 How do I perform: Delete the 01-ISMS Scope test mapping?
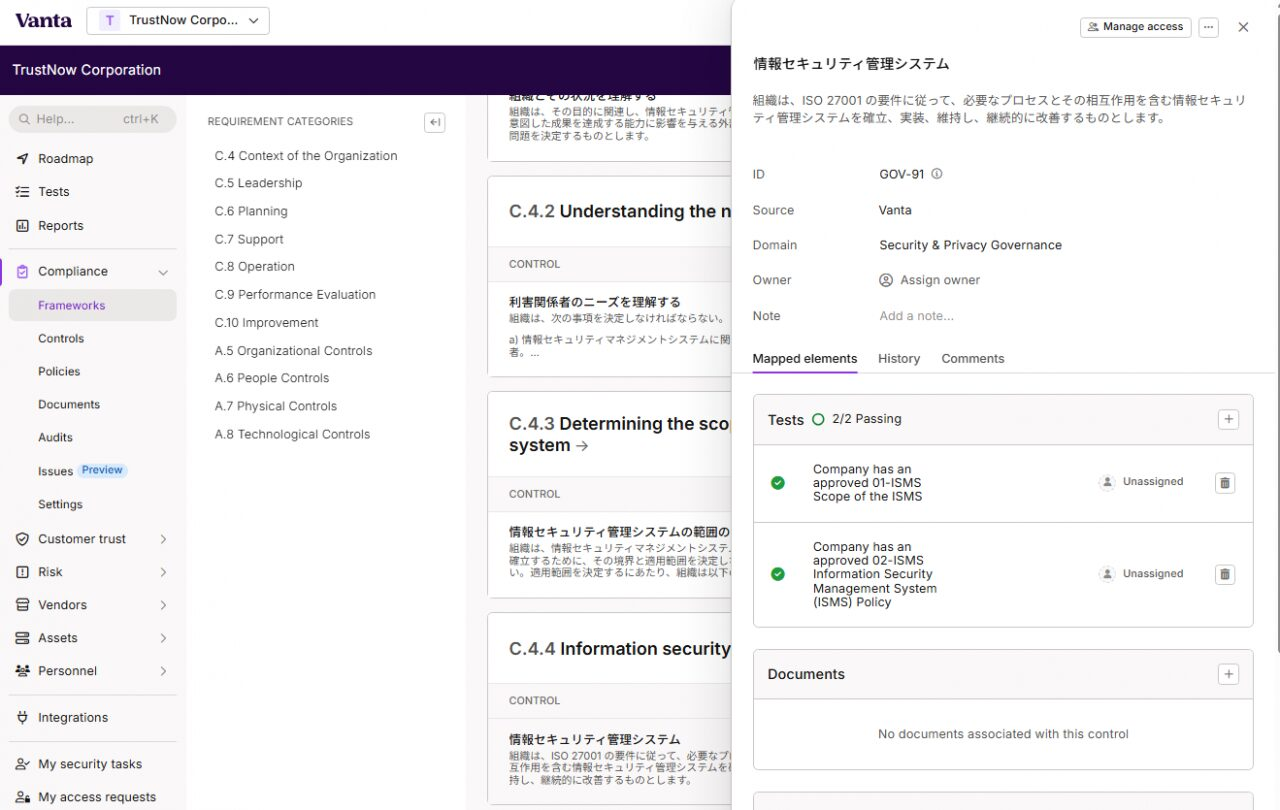click(x=1225, y=483)
